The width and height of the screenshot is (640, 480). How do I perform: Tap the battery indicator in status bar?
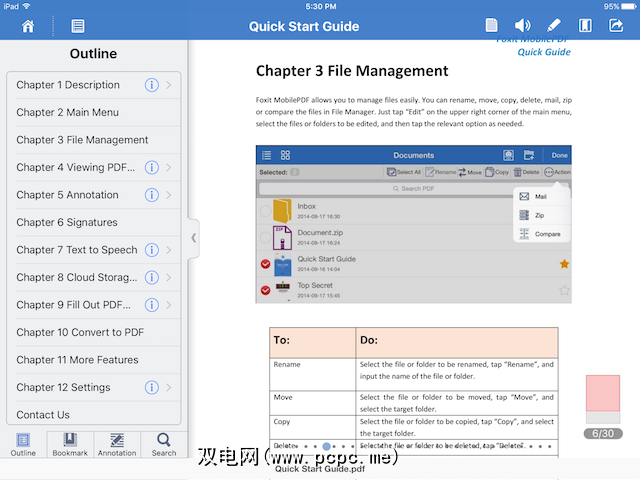(629, 7)
